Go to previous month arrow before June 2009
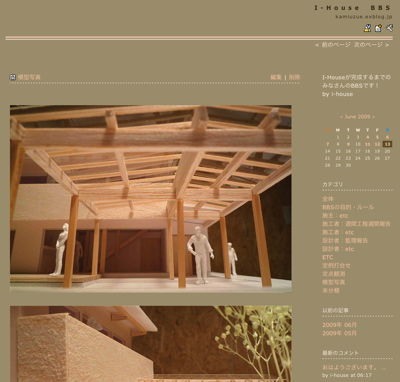The width and height of the screenshot is (400, 382). click(x=341, y=117)
